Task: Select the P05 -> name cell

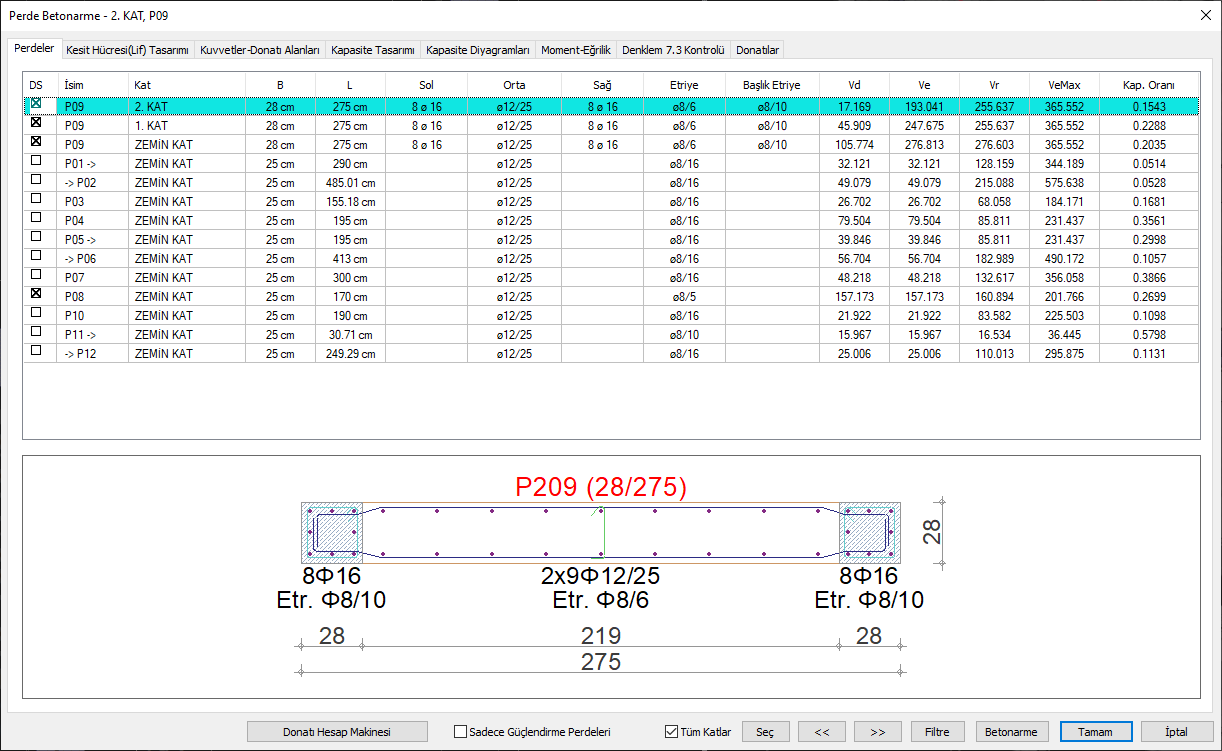Action: click(x=92, y=240)
